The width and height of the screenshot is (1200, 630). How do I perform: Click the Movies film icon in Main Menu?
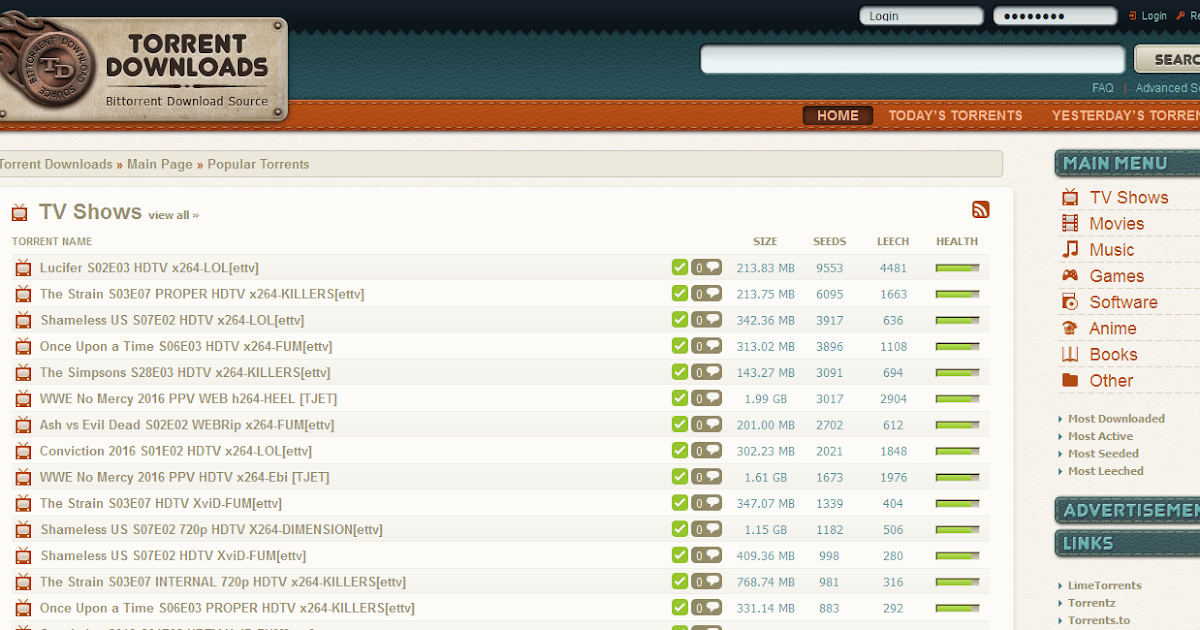coord(1070,223)
